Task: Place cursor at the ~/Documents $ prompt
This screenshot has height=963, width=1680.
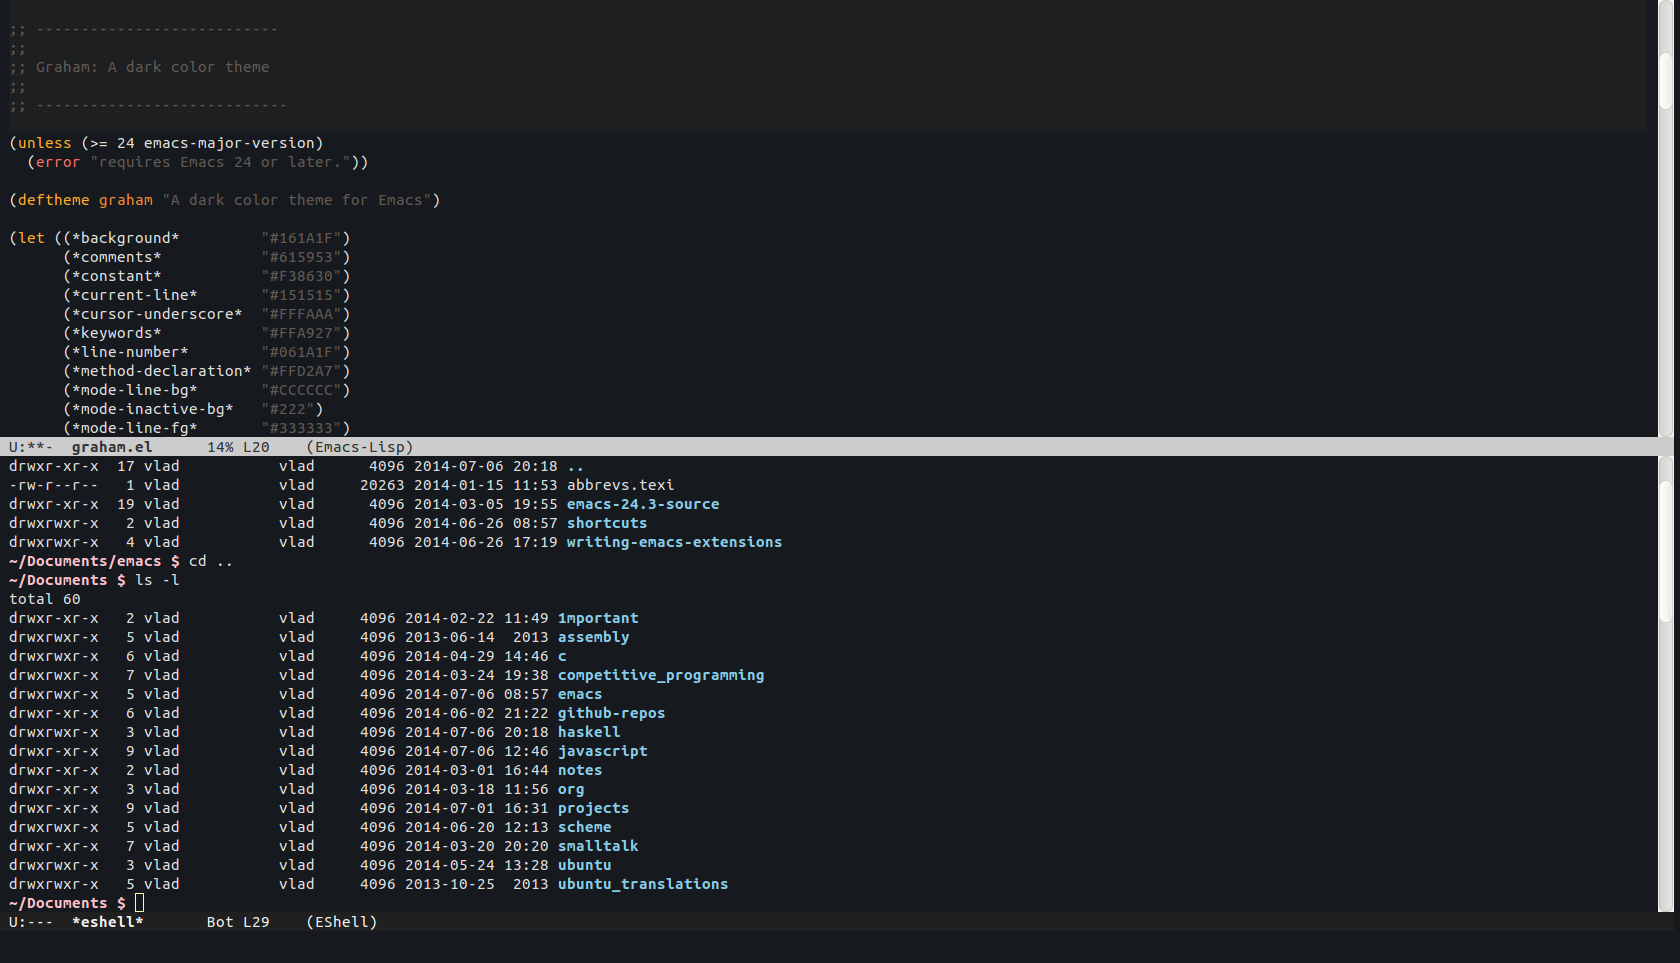Action: [139, 903]
